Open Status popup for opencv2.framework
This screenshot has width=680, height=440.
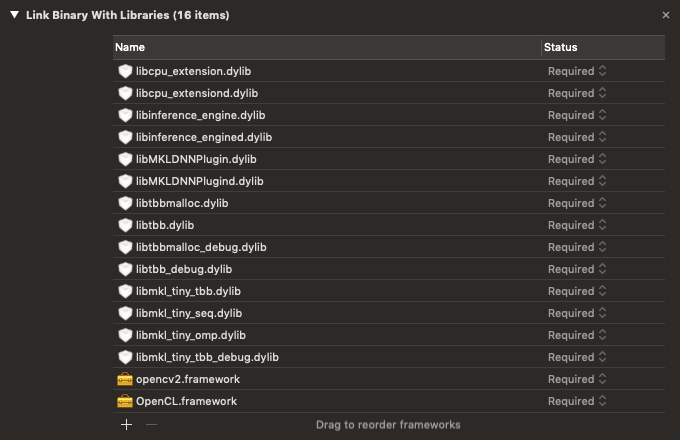577,379
